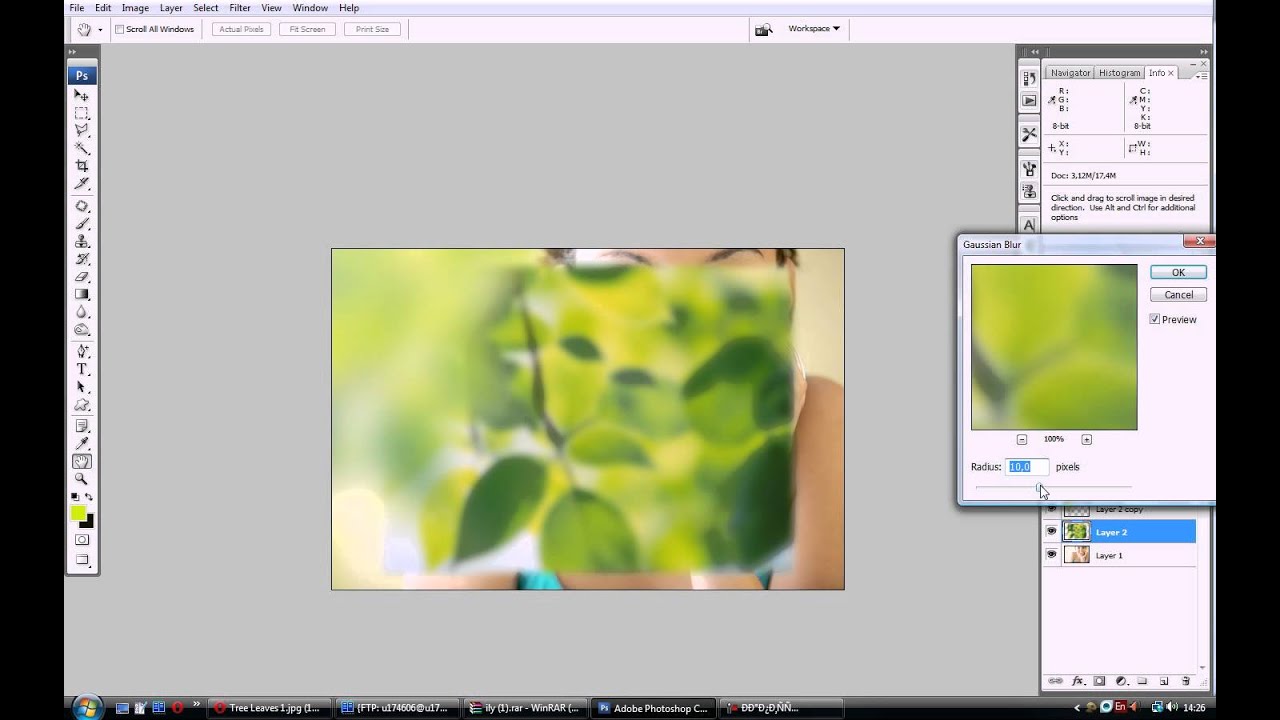
Task: Open the Filter menu
Action: 240,8
